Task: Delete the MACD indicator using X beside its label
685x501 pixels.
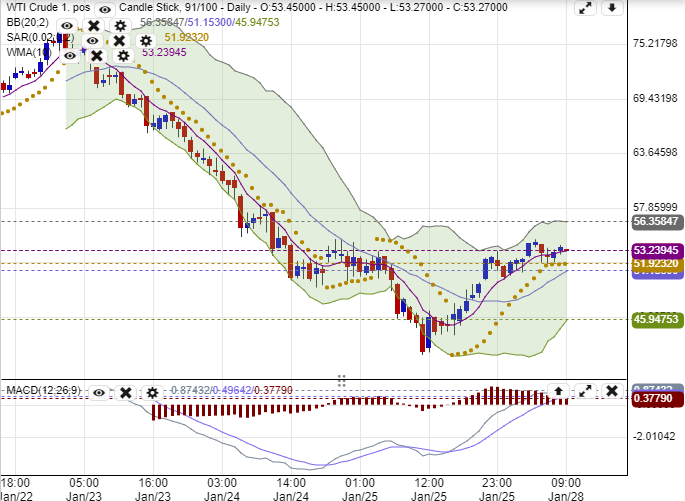Action: [x=125, y=393]
